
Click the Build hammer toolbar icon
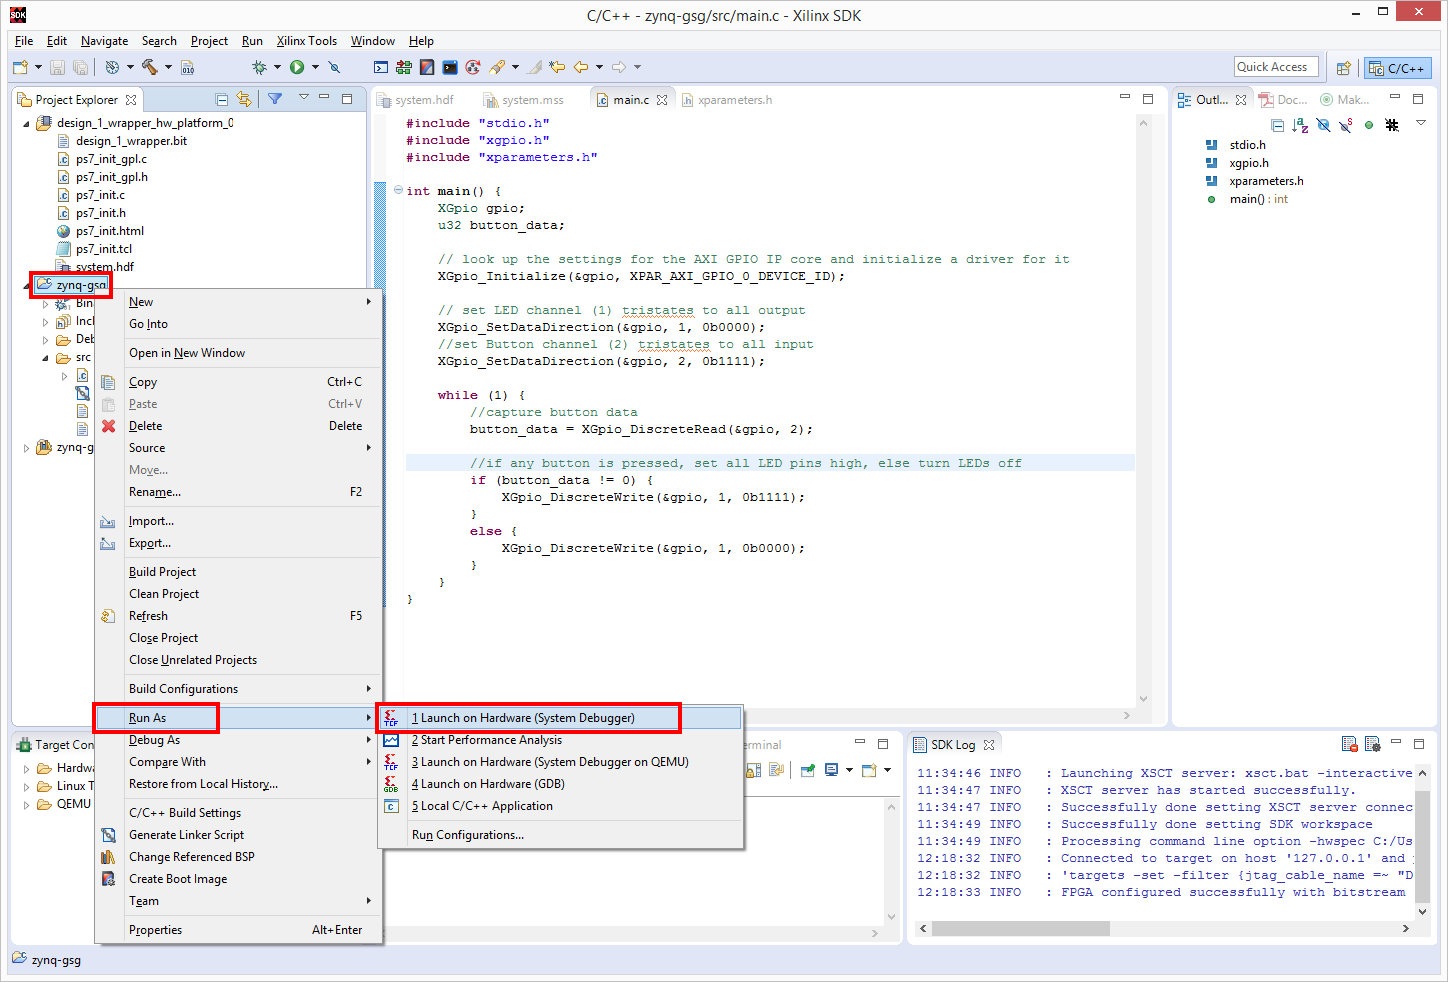coord(150,67)
